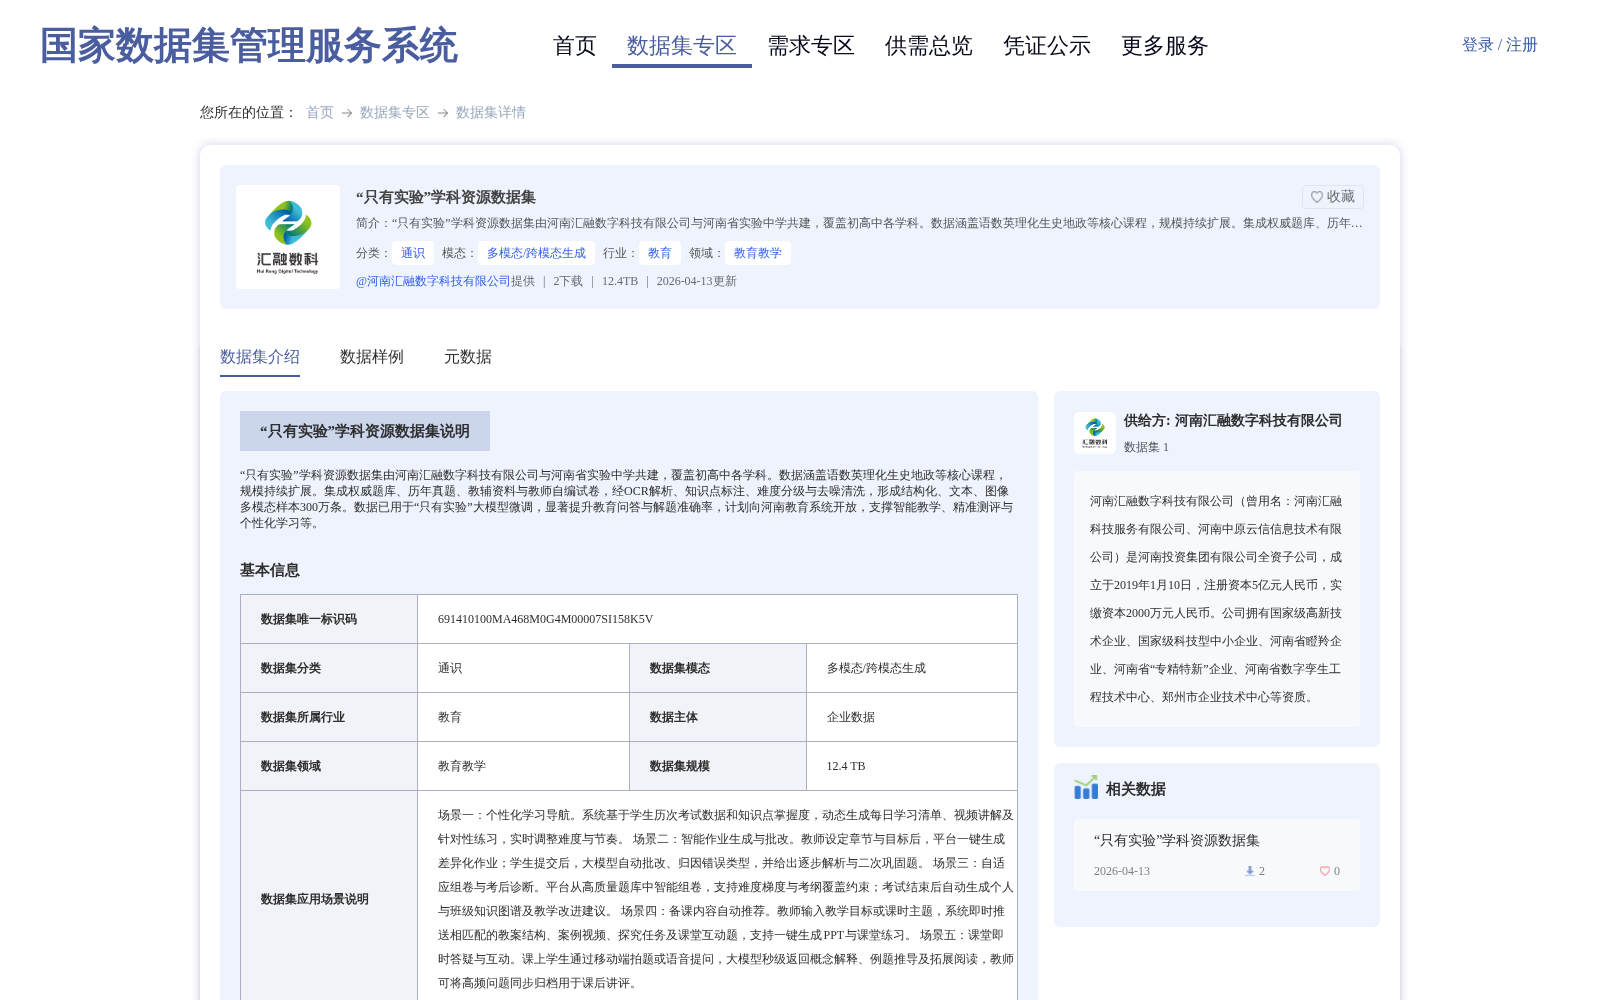This screenshot has height=1000, width=1600.
Task: Click the 相关数据 heading
Action: [x=1136, y=789]
